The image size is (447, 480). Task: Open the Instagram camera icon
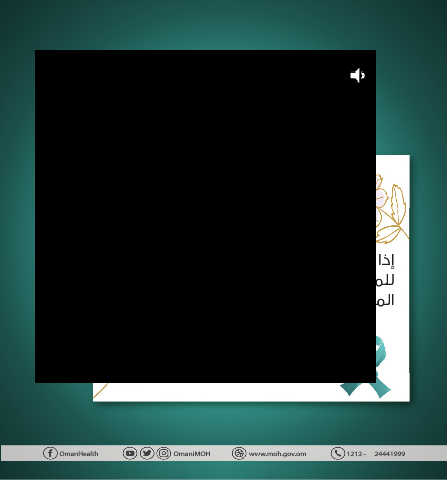pos(164,453)
